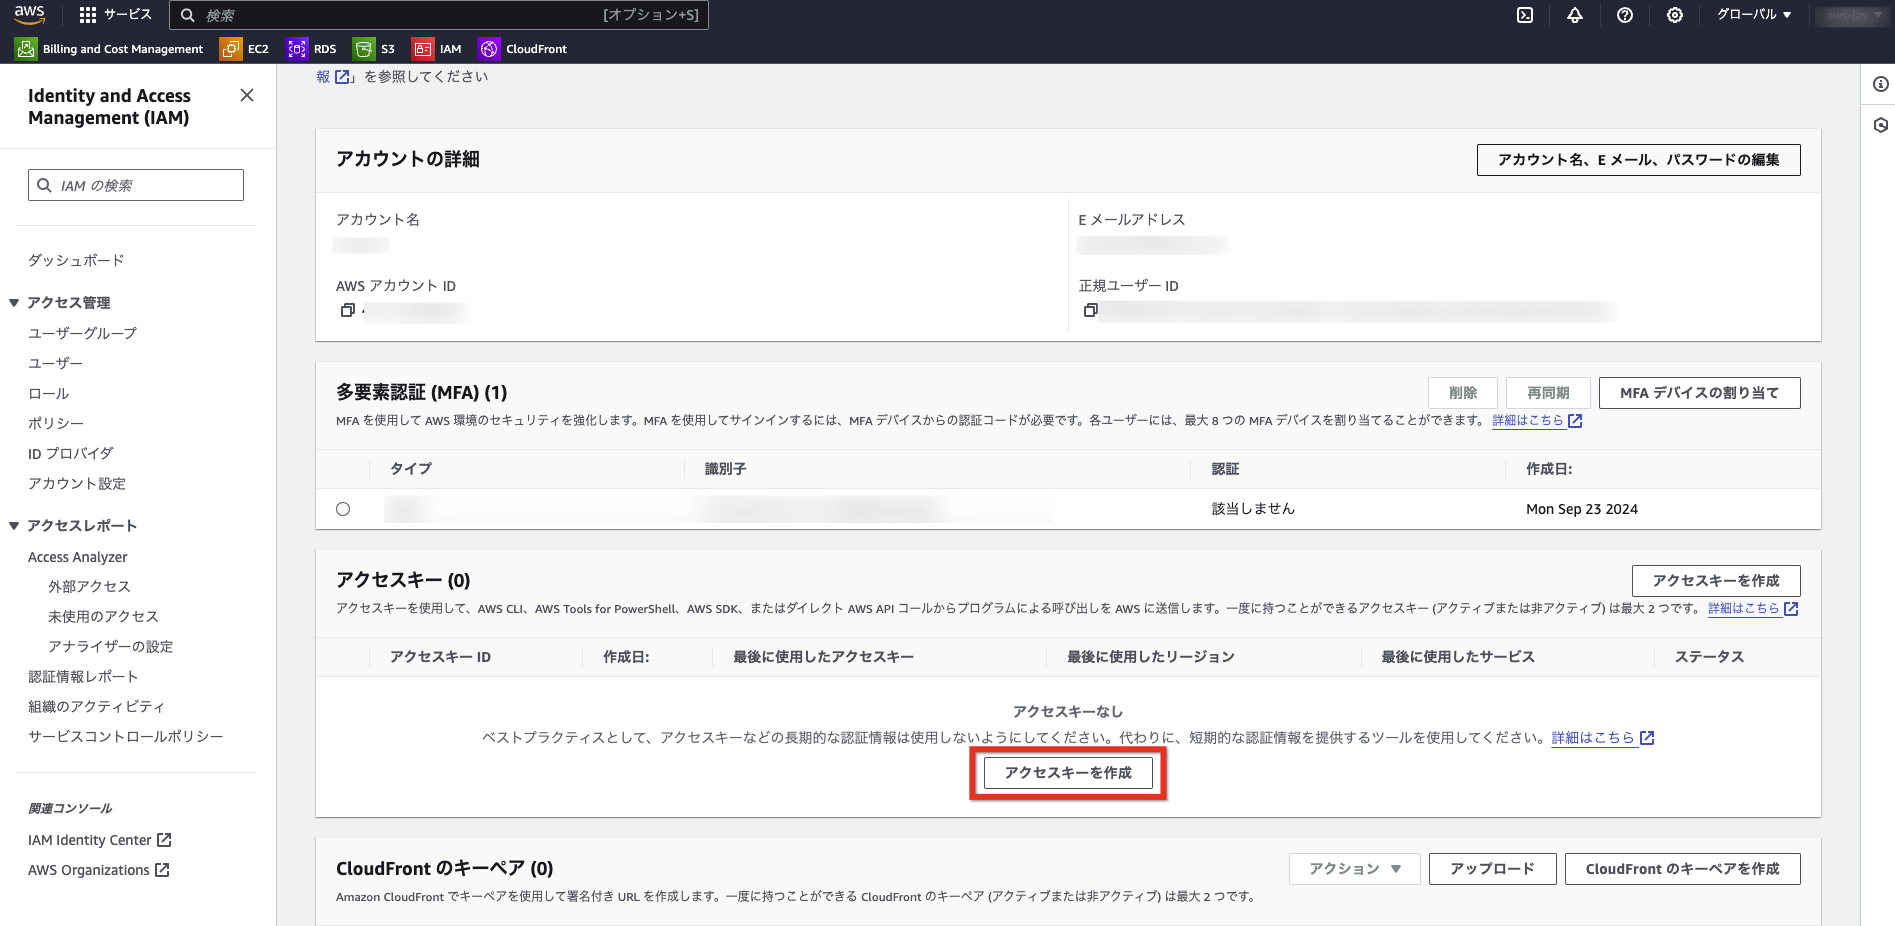Open CloudShell terminal icon
1895x926 pixels.
pos(1525,15)
